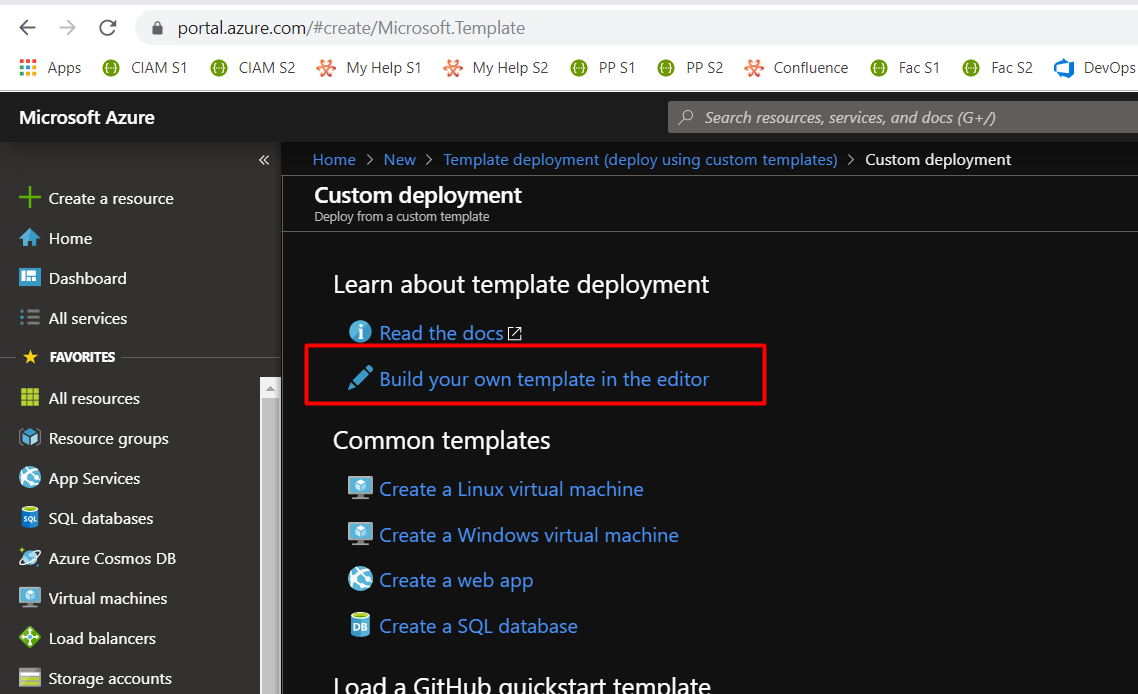Click Create a SQL database link
The height and width of the screenshot is (694, 1138).
[479, 626]
